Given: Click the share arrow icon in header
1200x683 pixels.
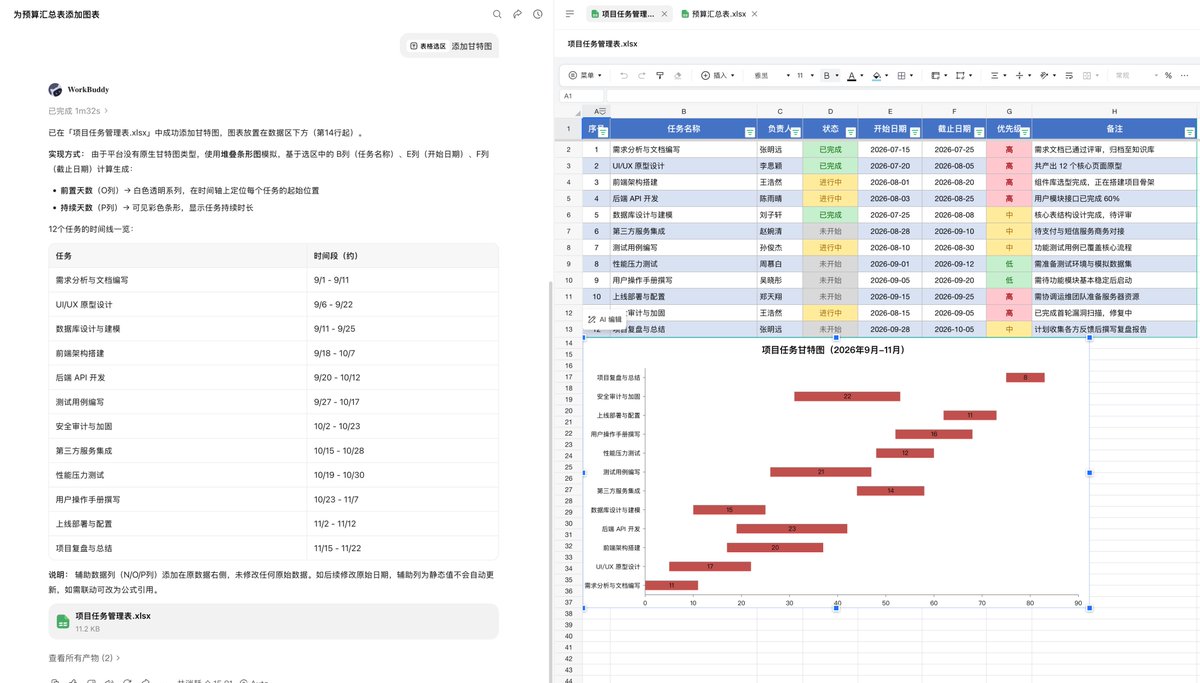Looking at the screenshot, I should (517, 14).
